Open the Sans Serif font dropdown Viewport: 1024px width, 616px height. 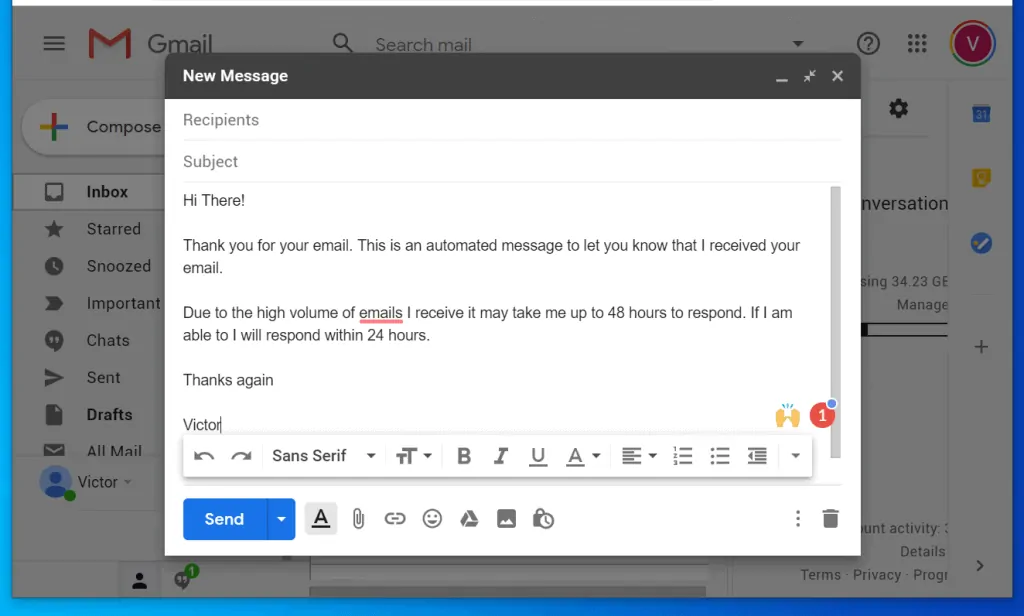(323, 456)
